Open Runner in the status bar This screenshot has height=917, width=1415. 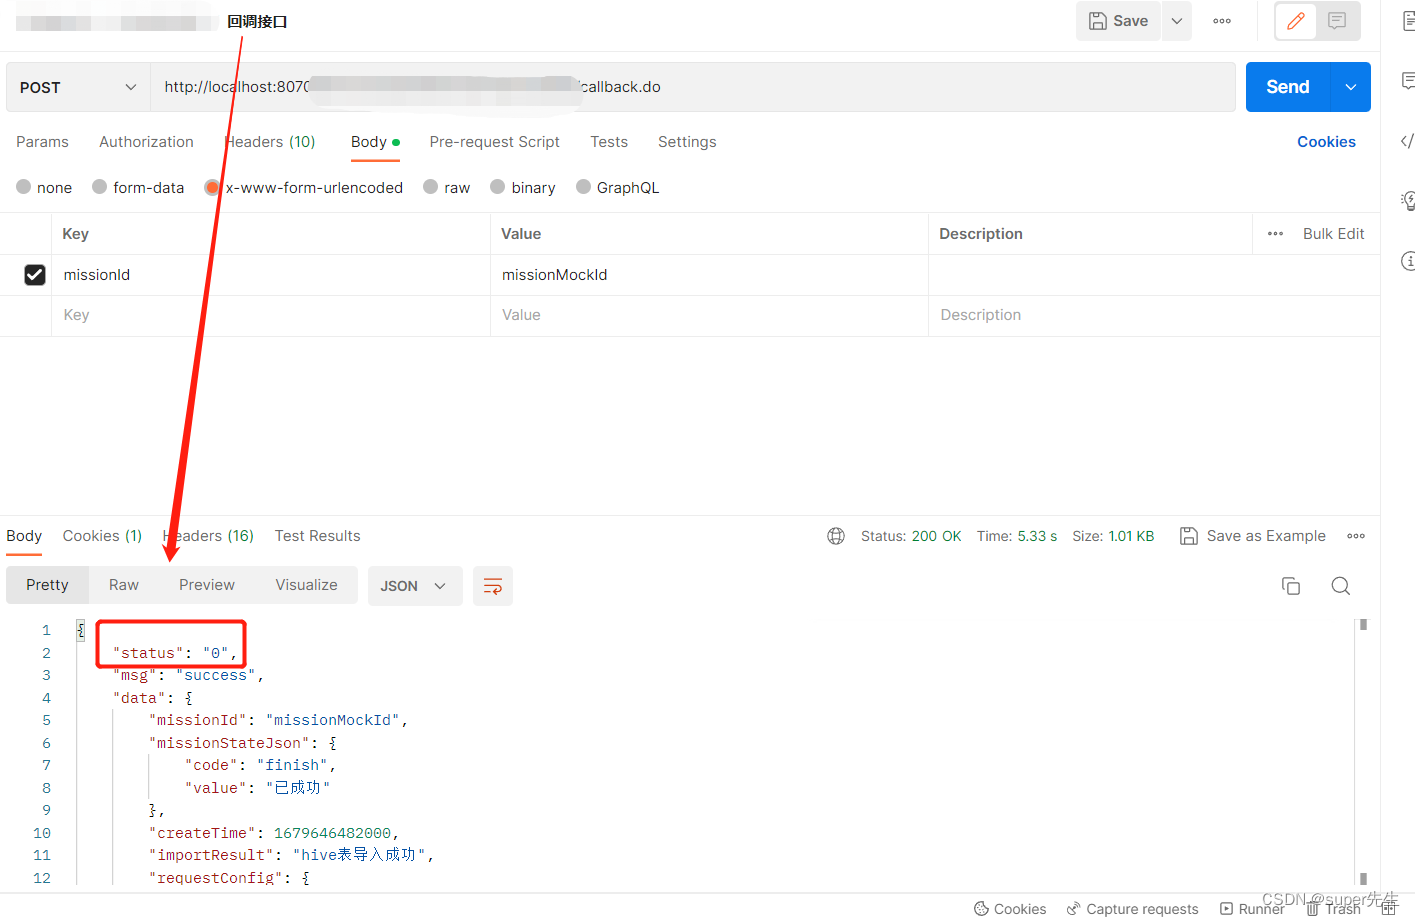click(x=1252, y=908)
